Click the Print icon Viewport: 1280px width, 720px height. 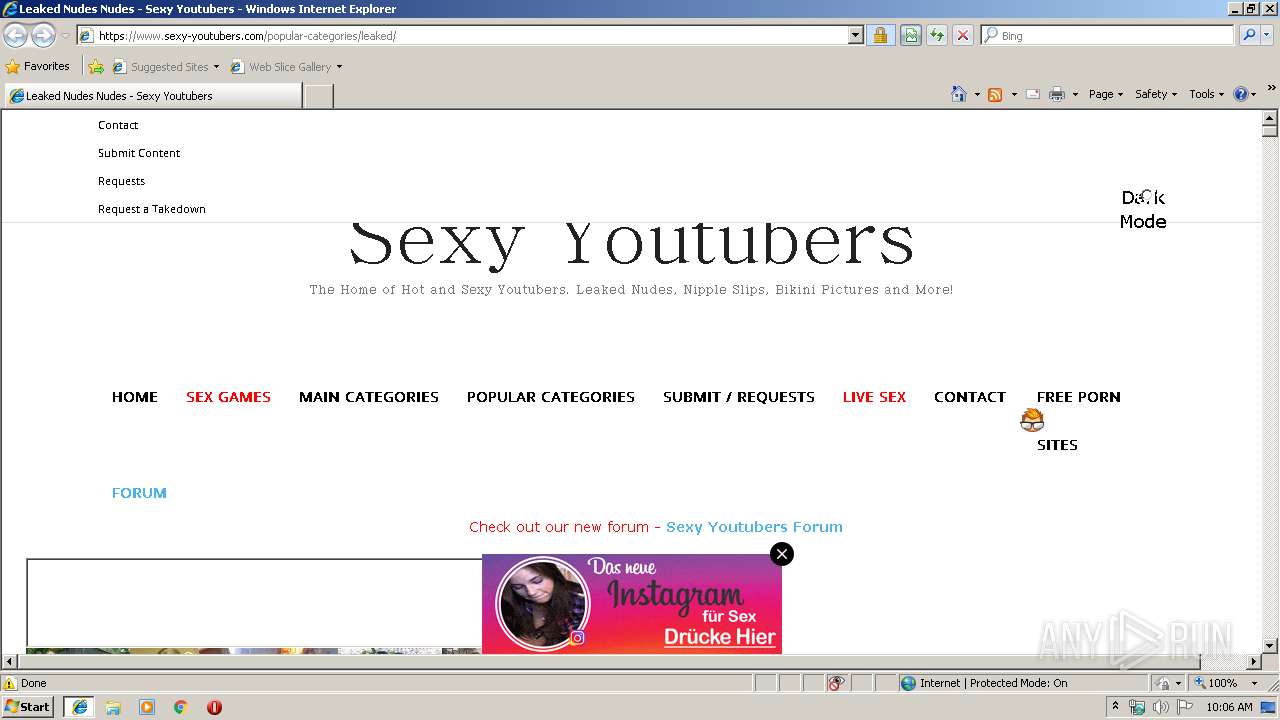coord(1057,94)
